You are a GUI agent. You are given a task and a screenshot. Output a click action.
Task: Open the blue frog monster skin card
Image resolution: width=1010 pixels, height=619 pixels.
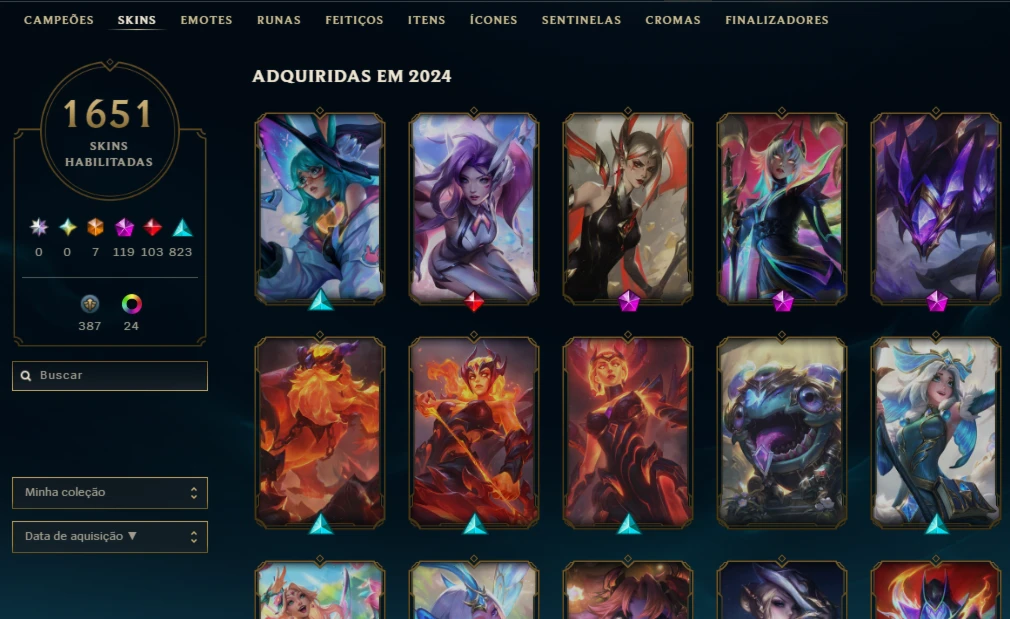pos(781,432)
